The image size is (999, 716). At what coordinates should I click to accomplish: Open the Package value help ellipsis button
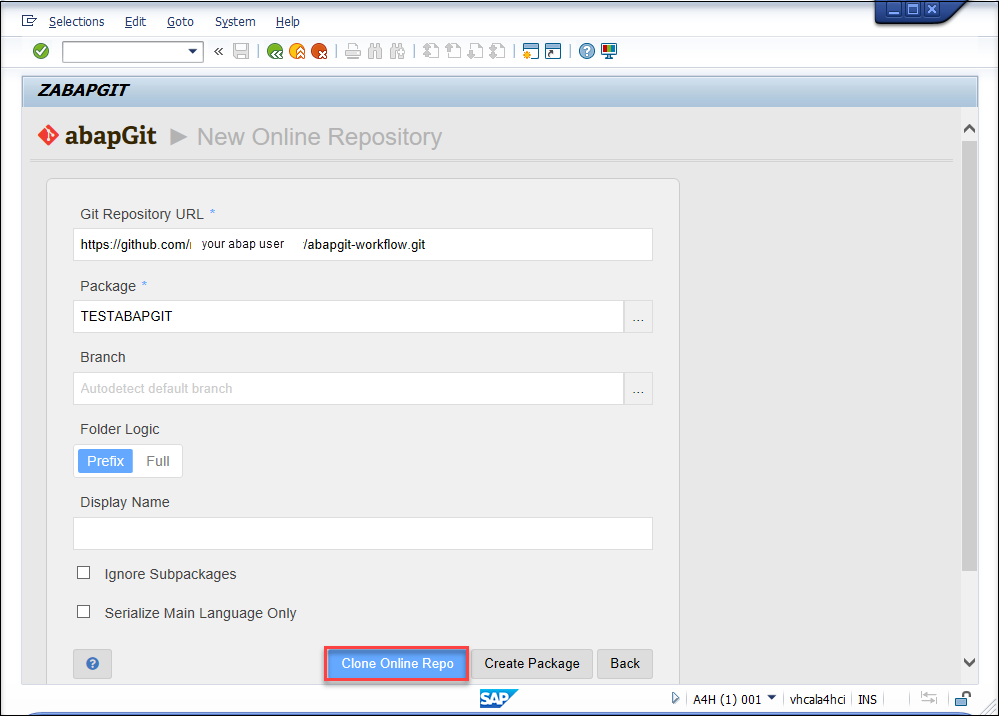(x=638, y=317)
